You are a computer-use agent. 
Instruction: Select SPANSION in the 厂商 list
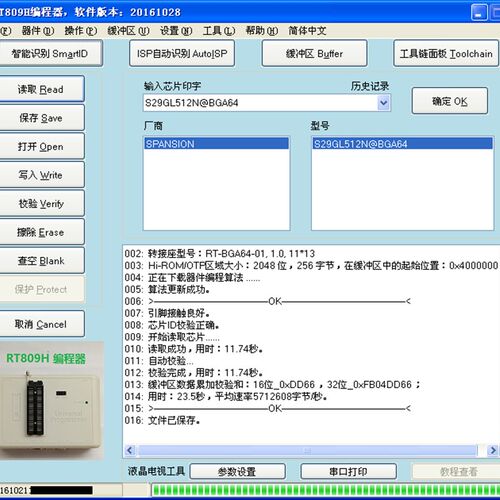(x=216, y=144)
